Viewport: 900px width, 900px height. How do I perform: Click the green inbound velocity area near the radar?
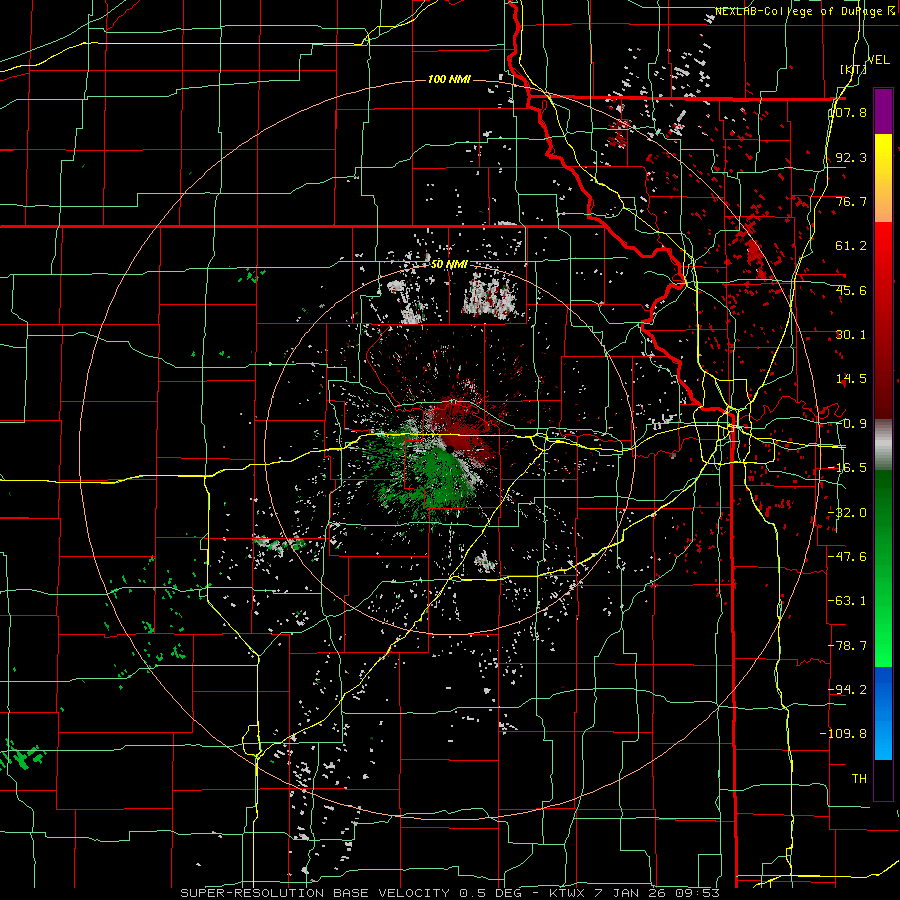pyautogui.click(x=442, y=474)
